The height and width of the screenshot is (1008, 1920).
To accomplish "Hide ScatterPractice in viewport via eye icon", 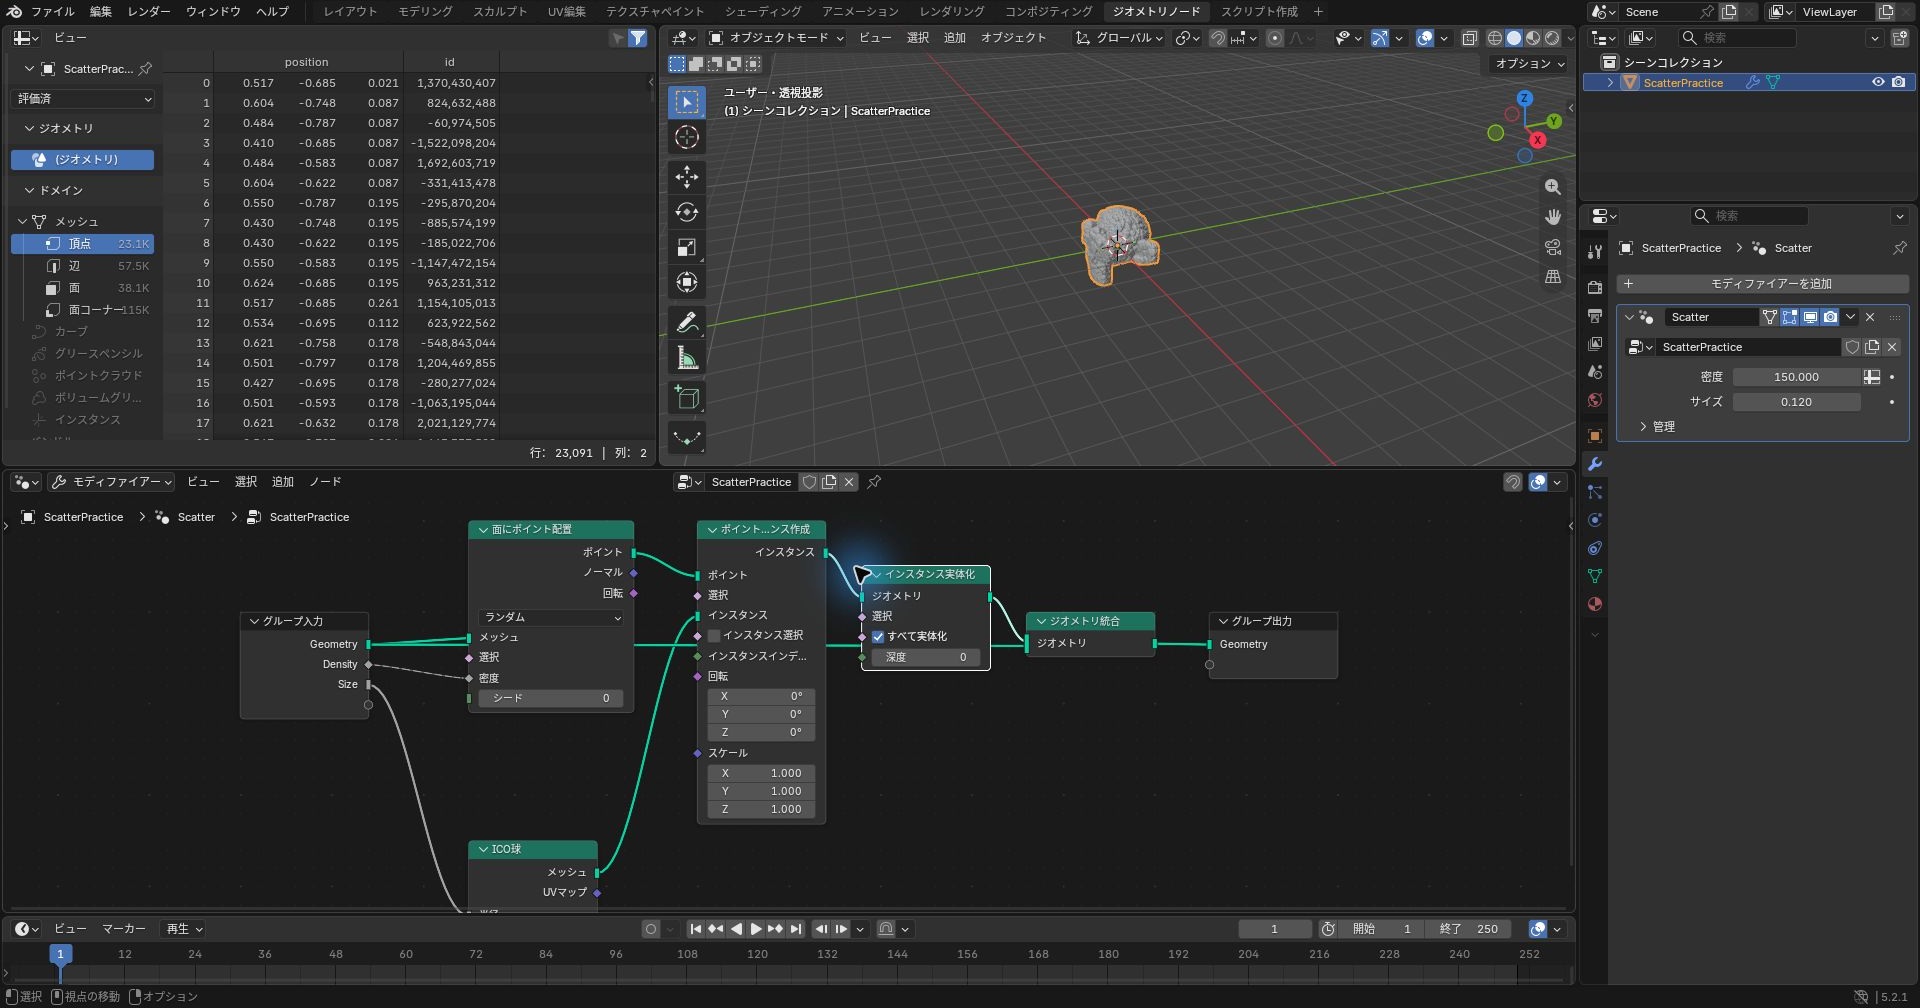I will pos(1878,82).
